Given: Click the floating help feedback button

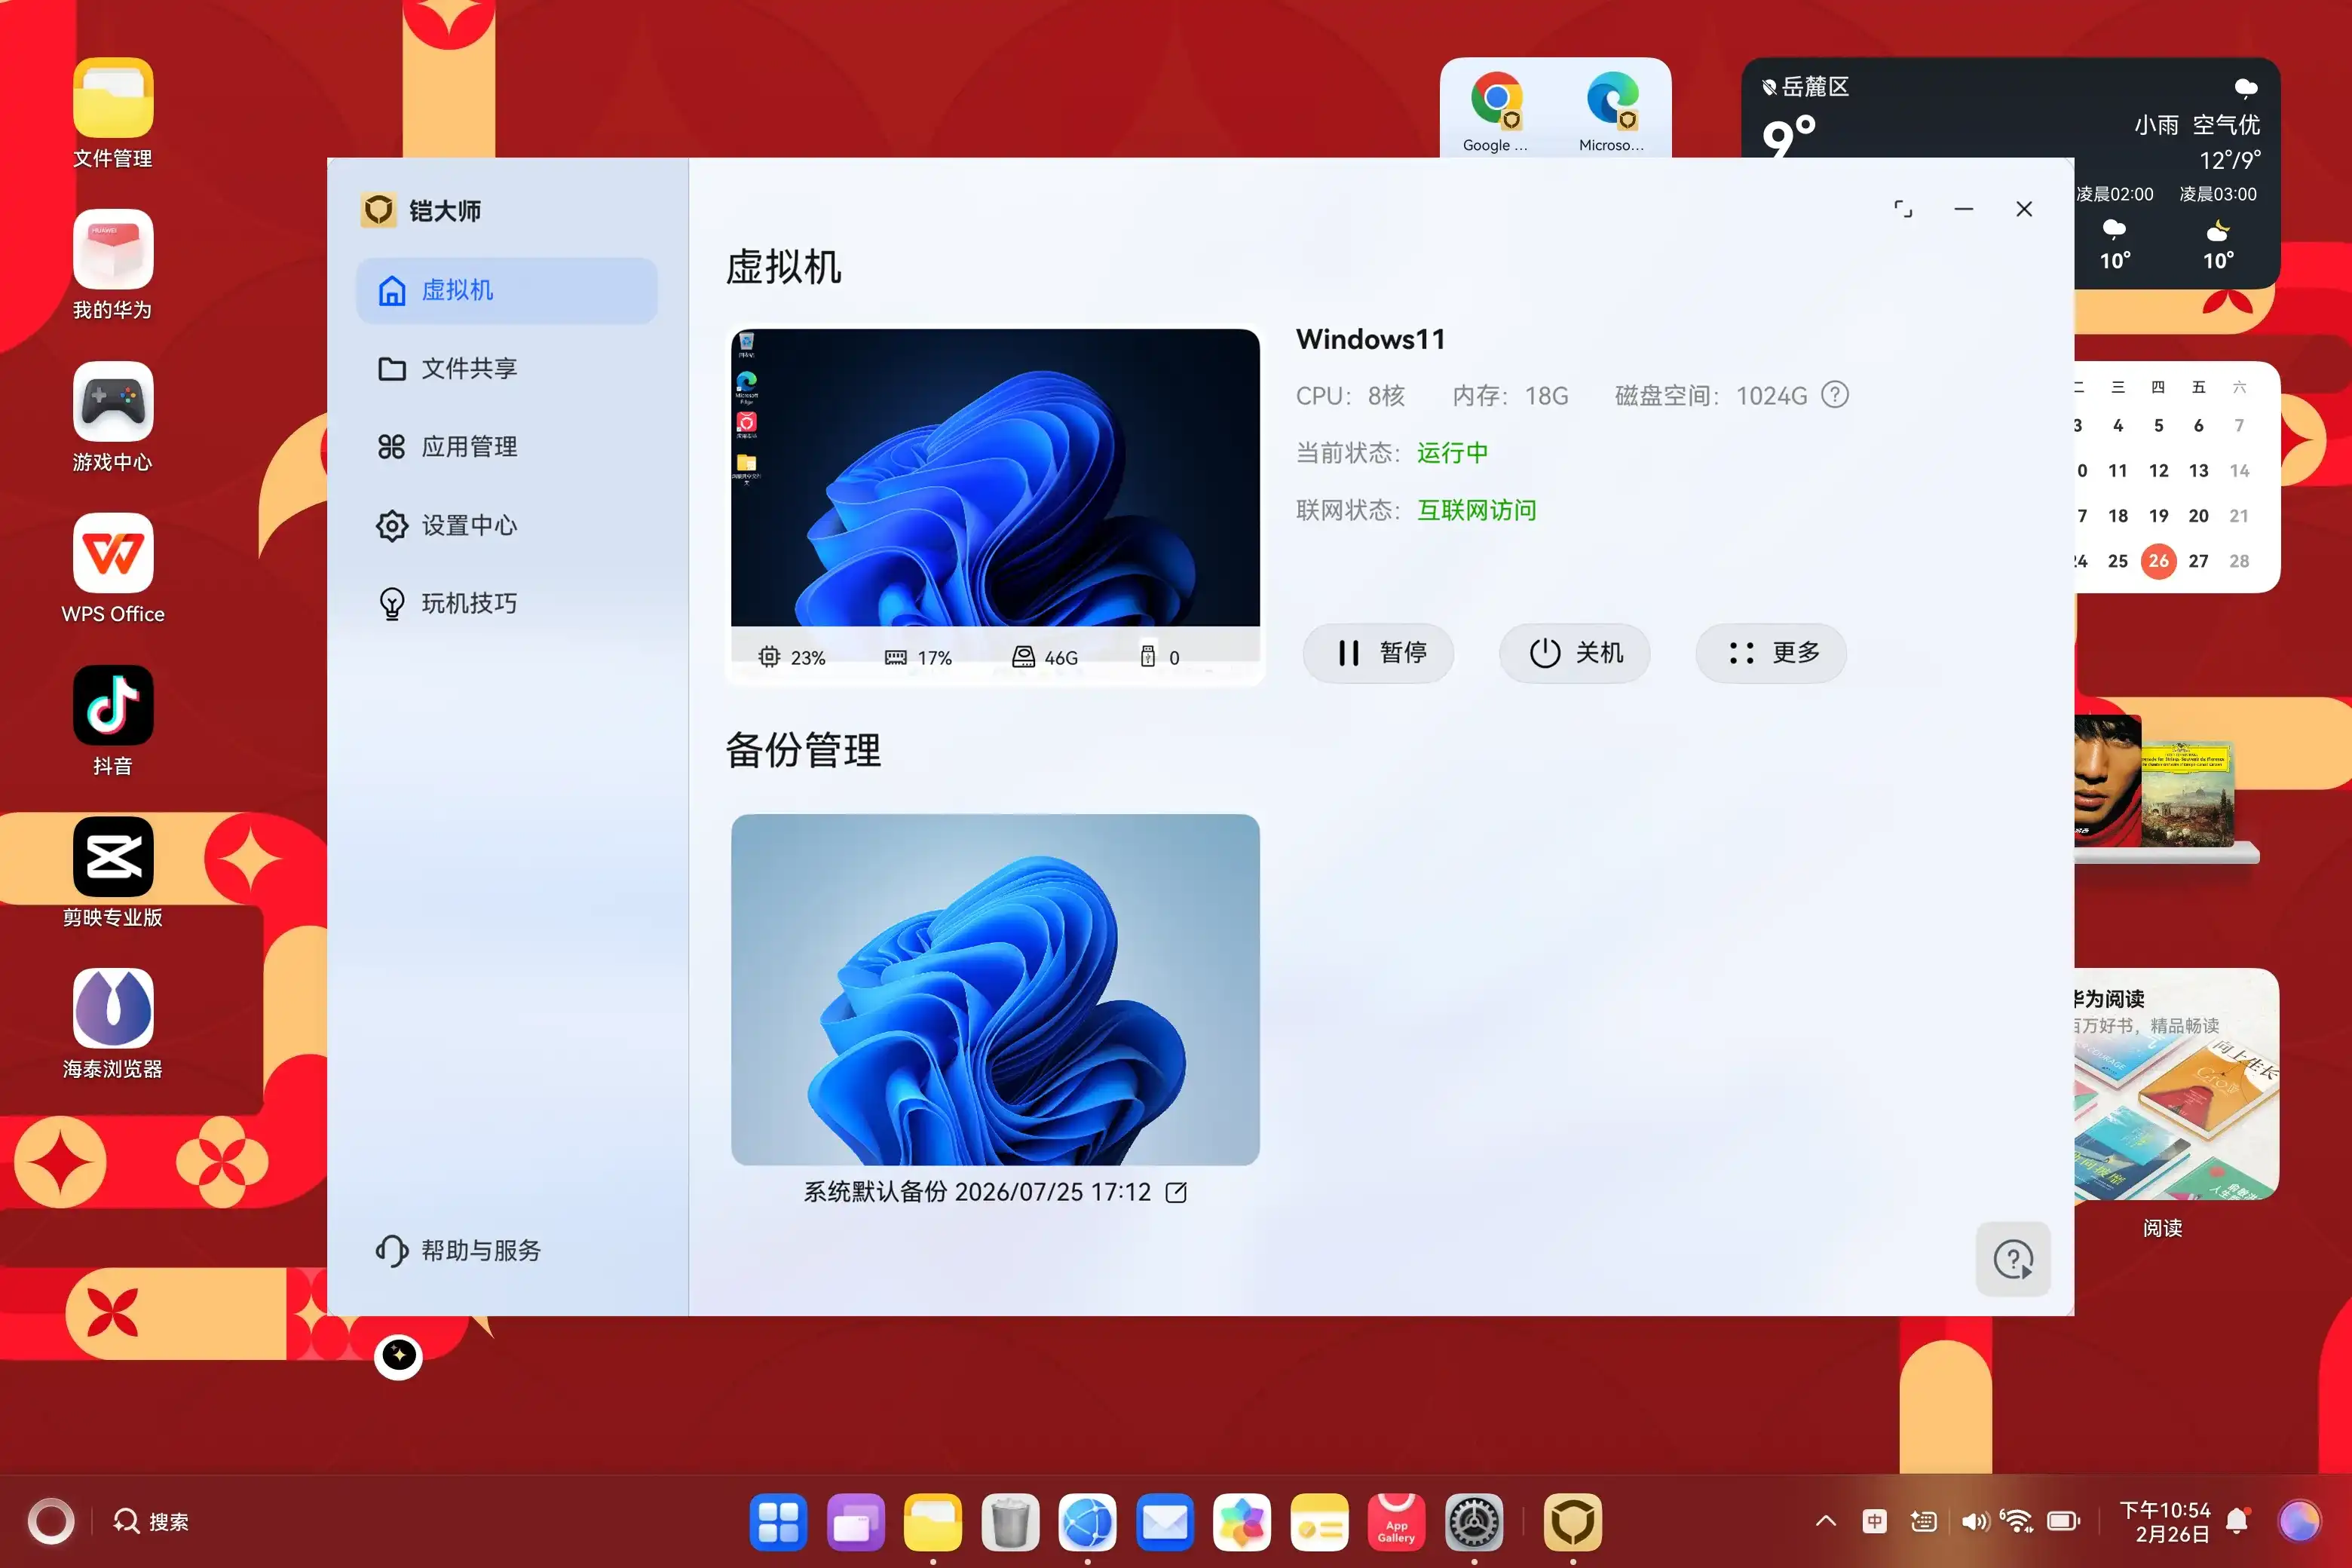Looking at the screenshot, I should 2013,1259.
